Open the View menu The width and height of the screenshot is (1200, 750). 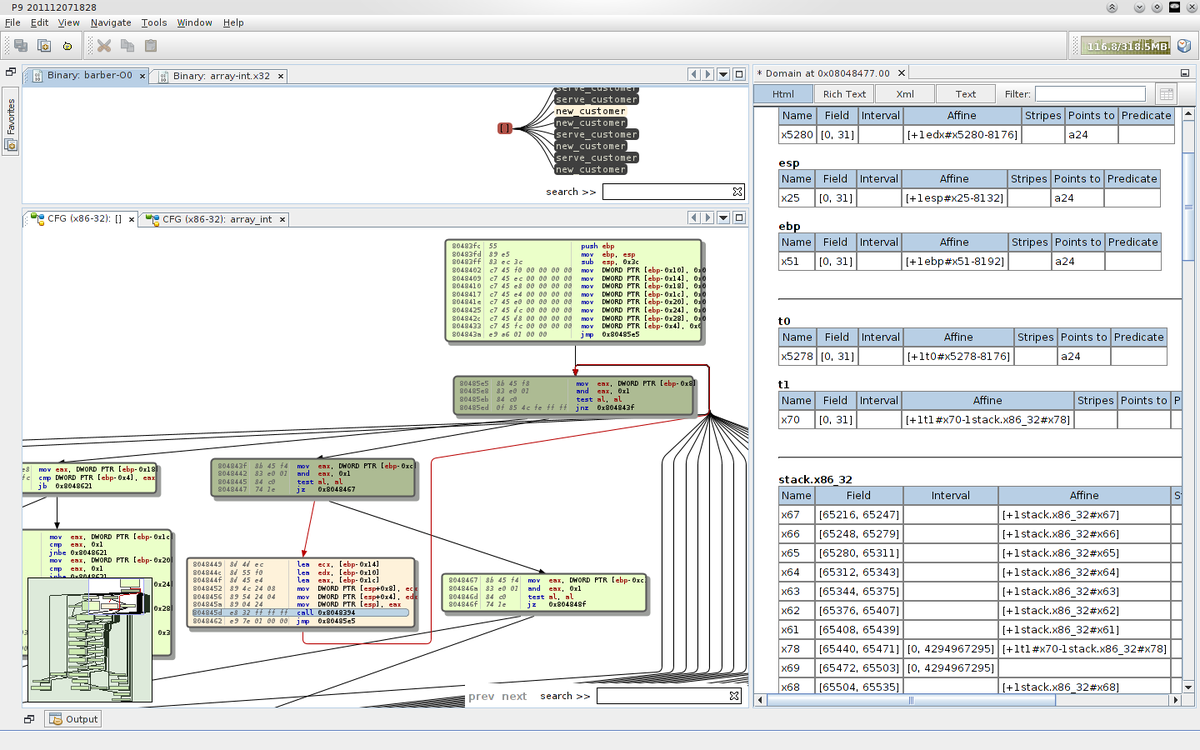pyautogui.click(x=69, y=22)
